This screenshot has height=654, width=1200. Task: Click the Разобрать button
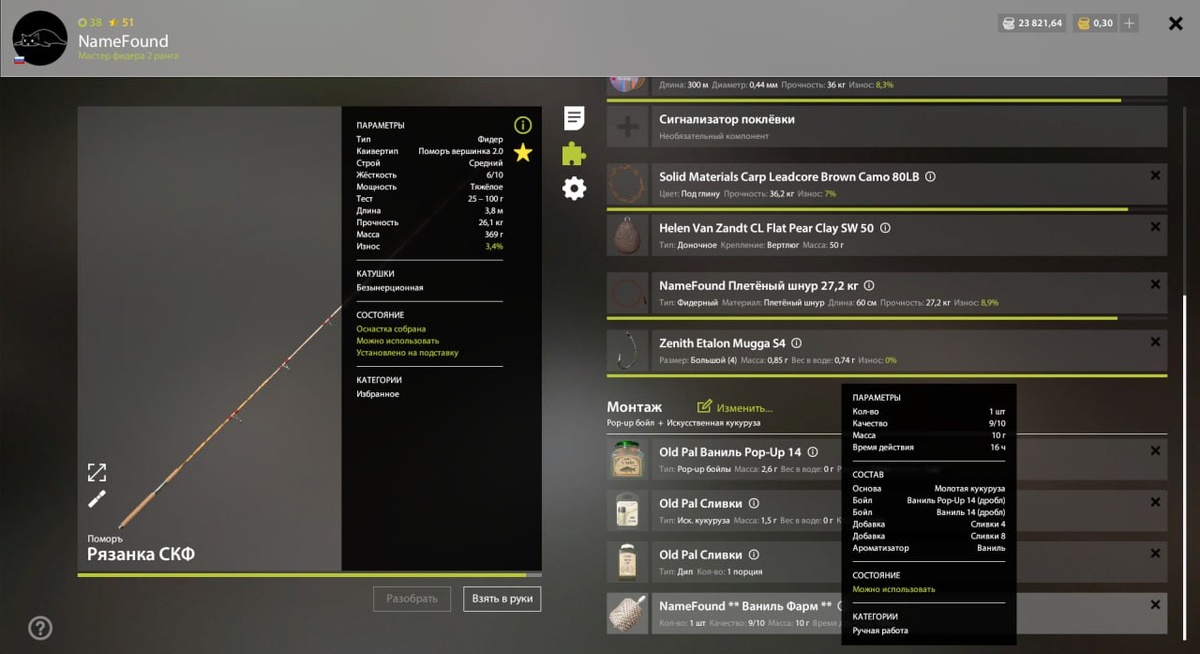[412, 599]
